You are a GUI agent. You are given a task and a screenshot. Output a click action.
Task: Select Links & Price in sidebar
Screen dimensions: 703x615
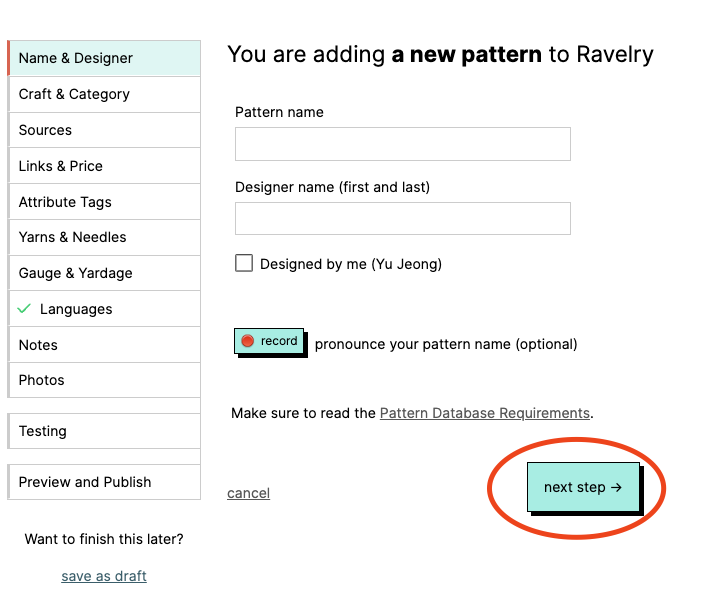104,166
